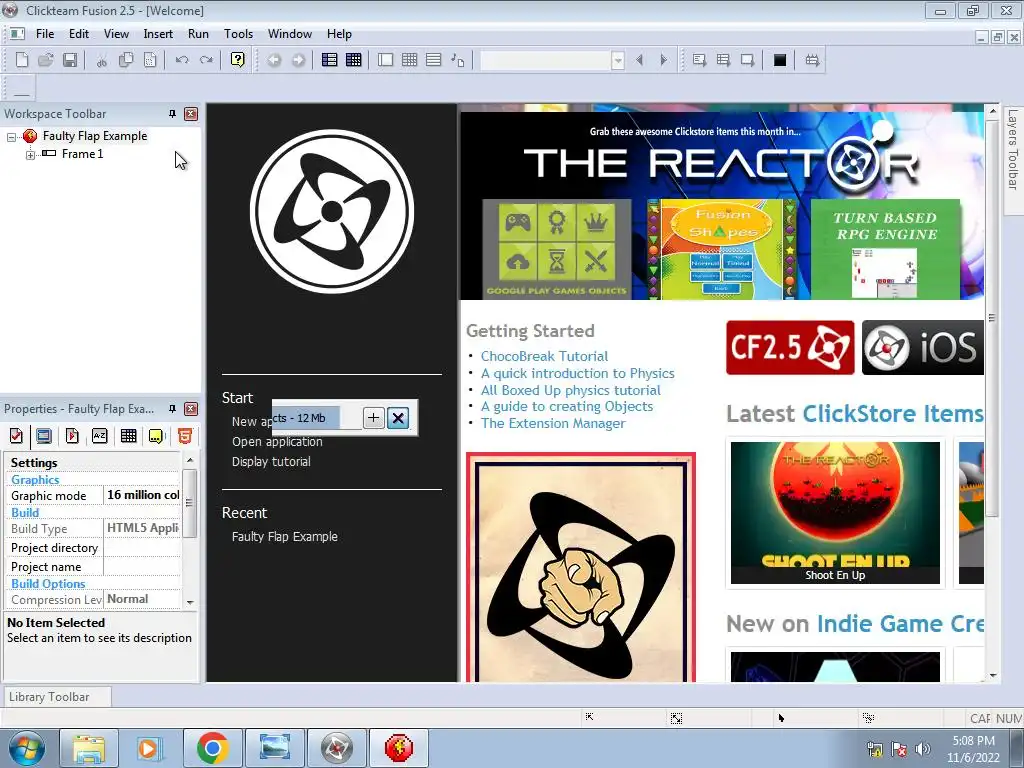Image resolution: width=1024 pixels, height=768 pixels.
Task: Click the Run Project toolbar icon
Action: (x=699, y=60)
